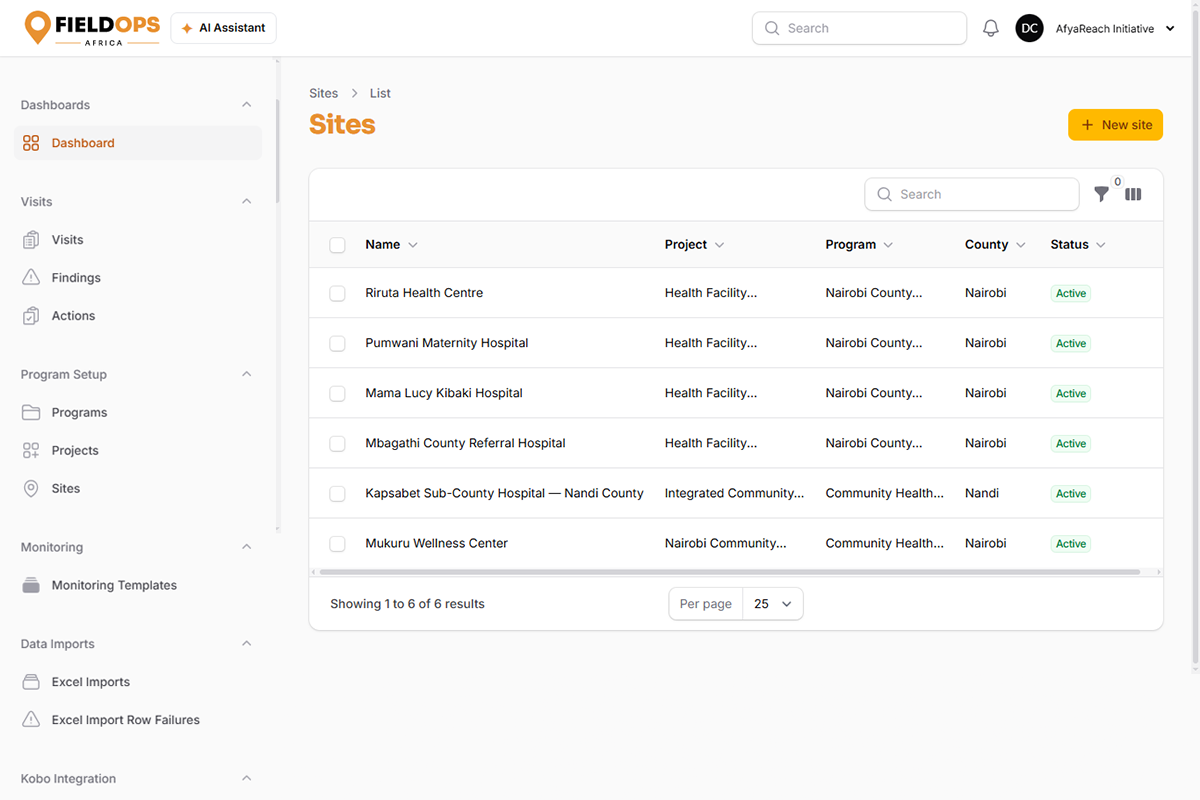Select the Pumwani Maternity Hospital checkbox

tap(337, 343)
